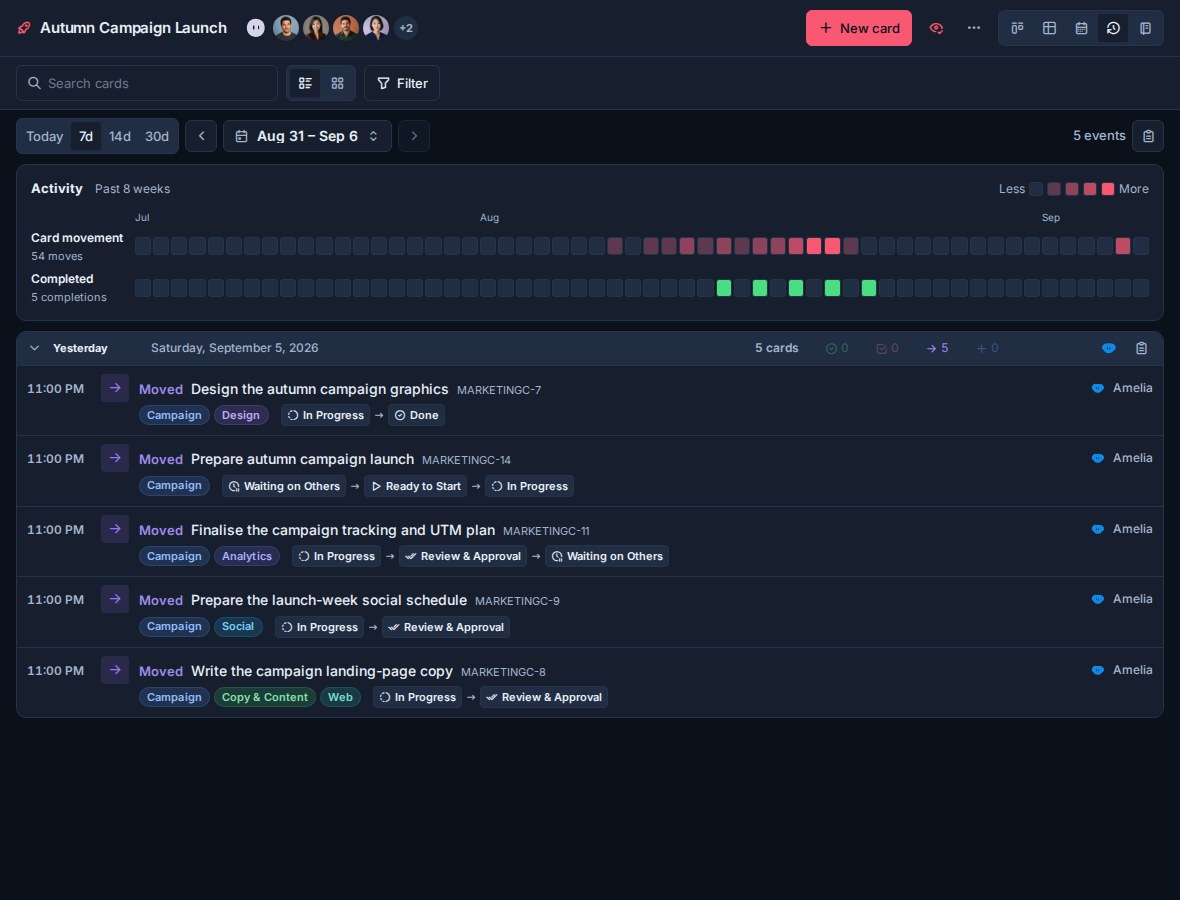Viewport: 1180px width, 900px height.
Task: Click the Analytics tag
Action: (x=247, y=556)
